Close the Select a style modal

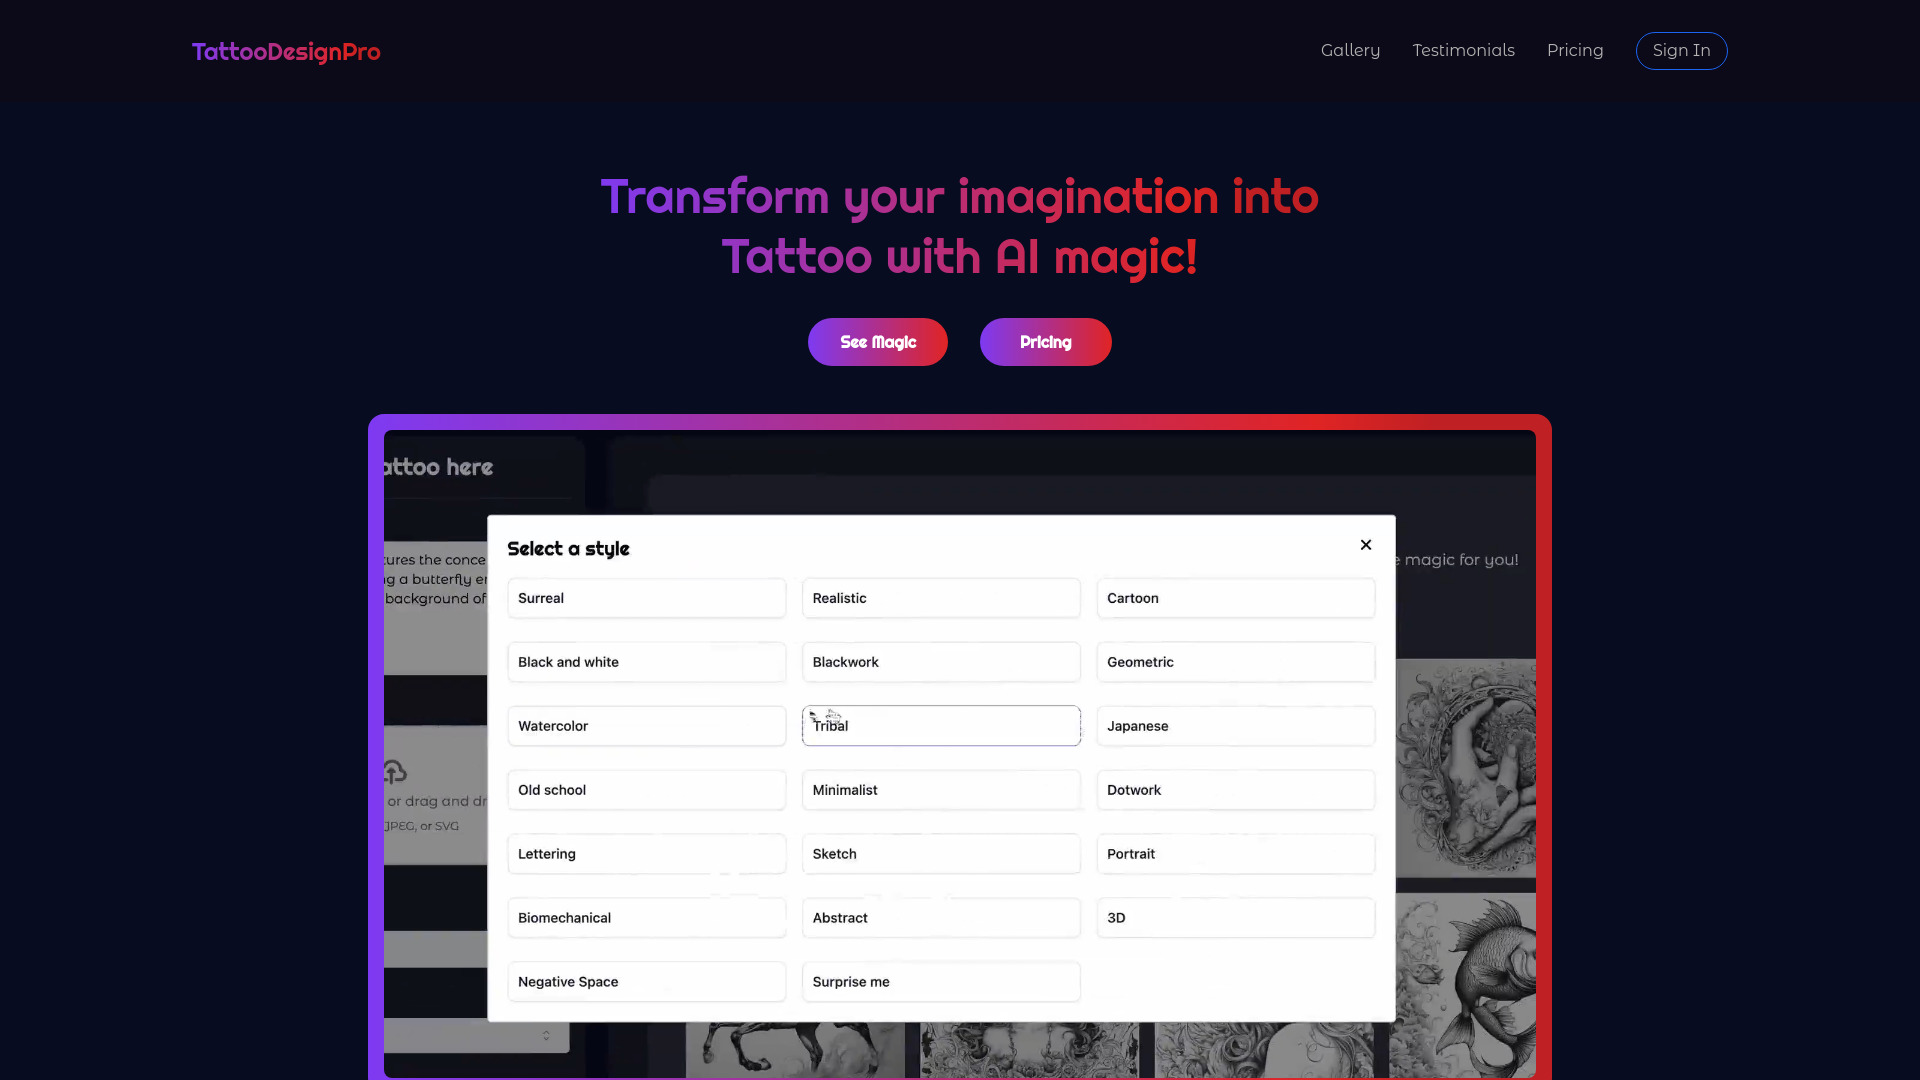(1366, 545)
